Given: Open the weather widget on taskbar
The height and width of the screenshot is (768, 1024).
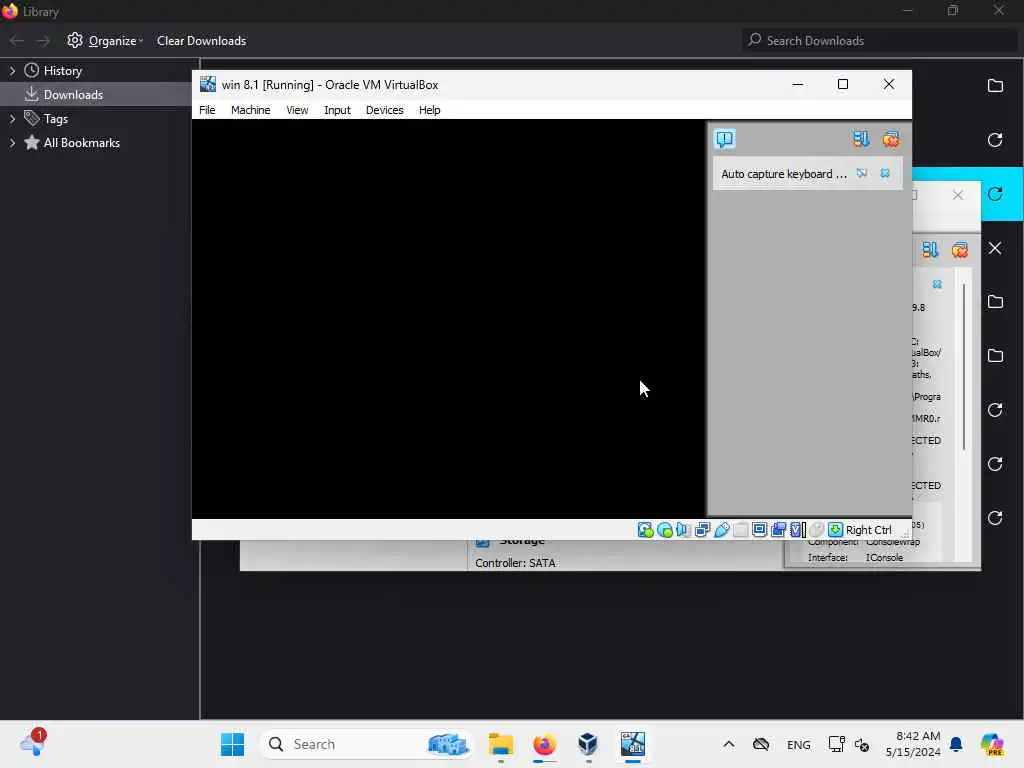Looking at the screenshot, I should click(33, 743).
